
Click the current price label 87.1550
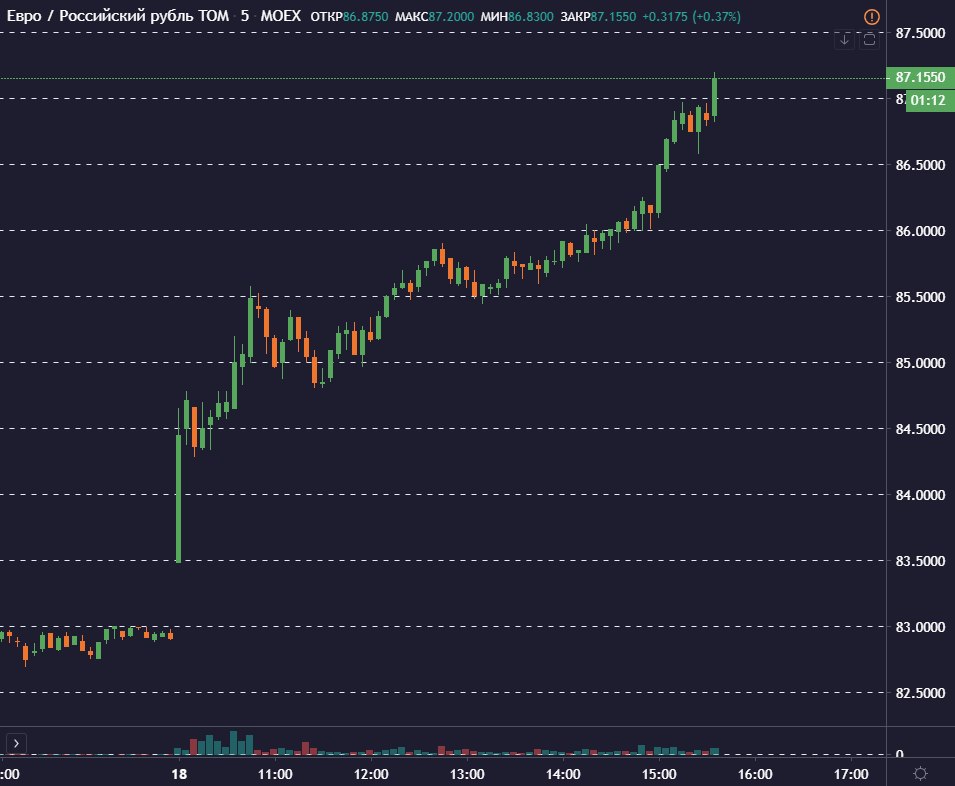tap(920, 77)
